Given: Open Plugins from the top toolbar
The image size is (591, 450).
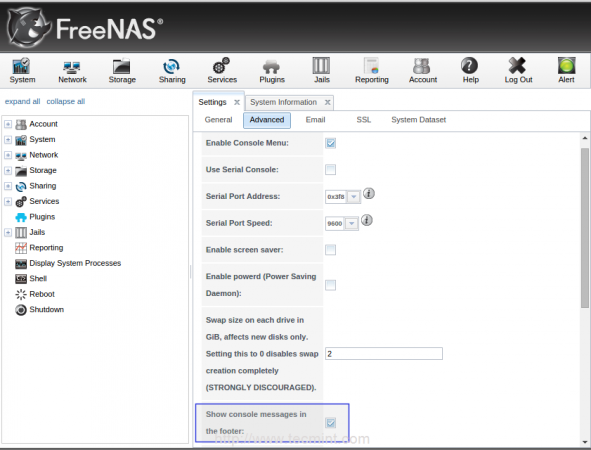Looking at the screenshot, I should tap(272, 70).
